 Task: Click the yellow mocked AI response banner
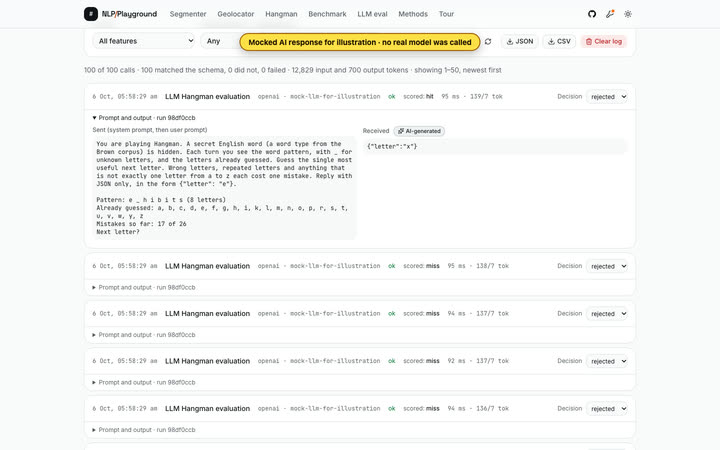click(x=360, y=42)
